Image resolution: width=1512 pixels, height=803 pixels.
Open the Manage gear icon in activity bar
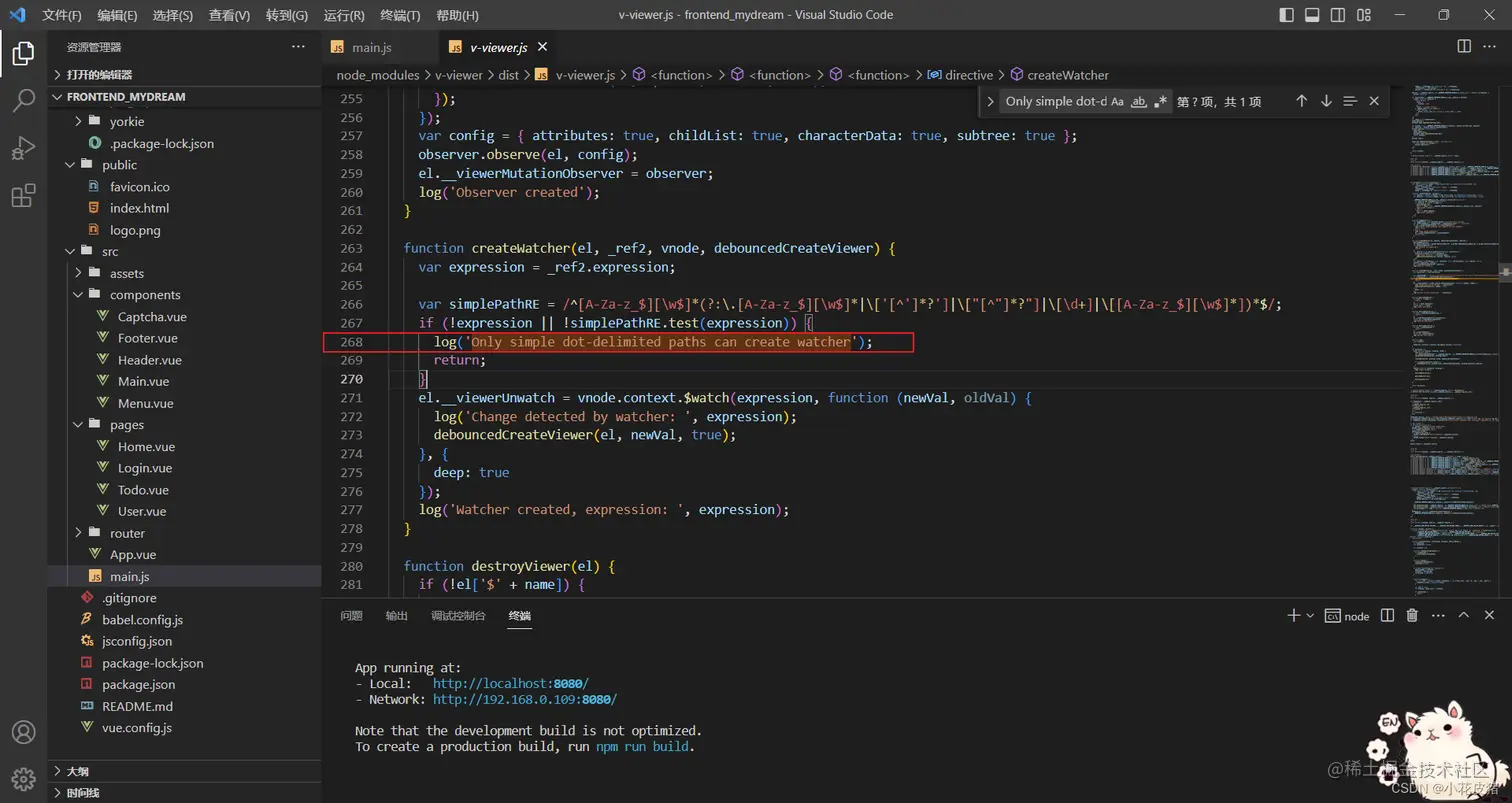(23, 778)
